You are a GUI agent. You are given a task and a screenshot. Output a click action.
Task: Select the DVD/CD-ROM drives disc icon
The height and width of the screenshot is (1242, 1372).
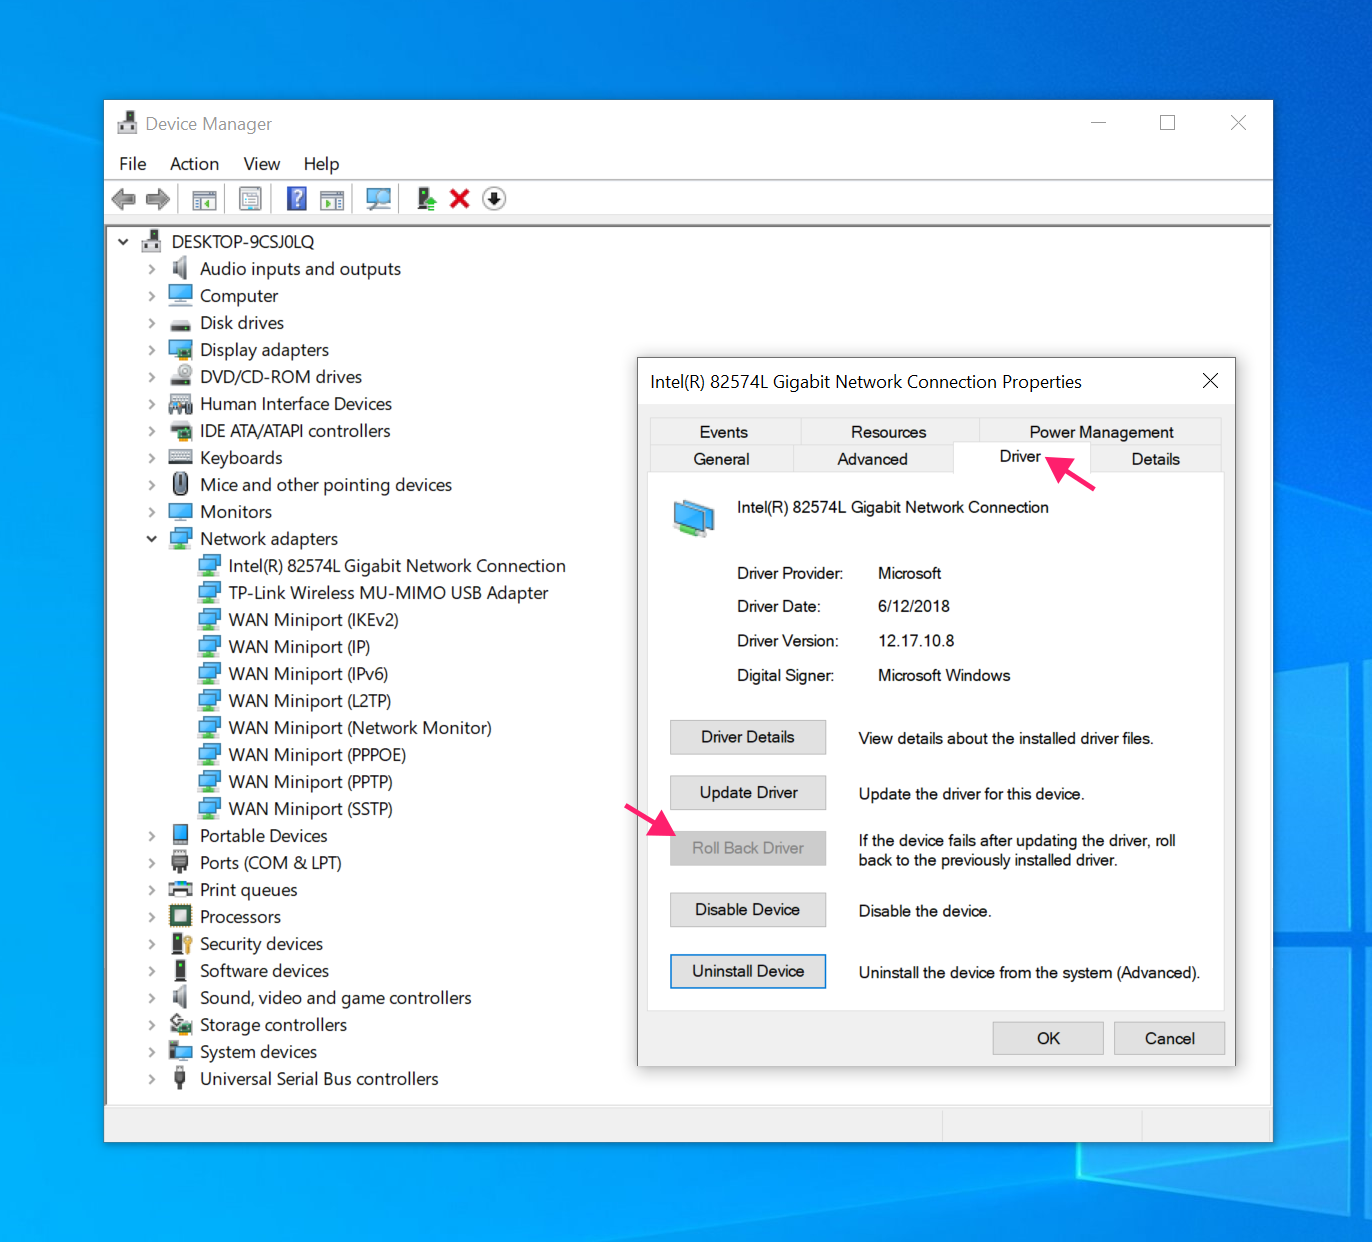click(x=181, y=376)
